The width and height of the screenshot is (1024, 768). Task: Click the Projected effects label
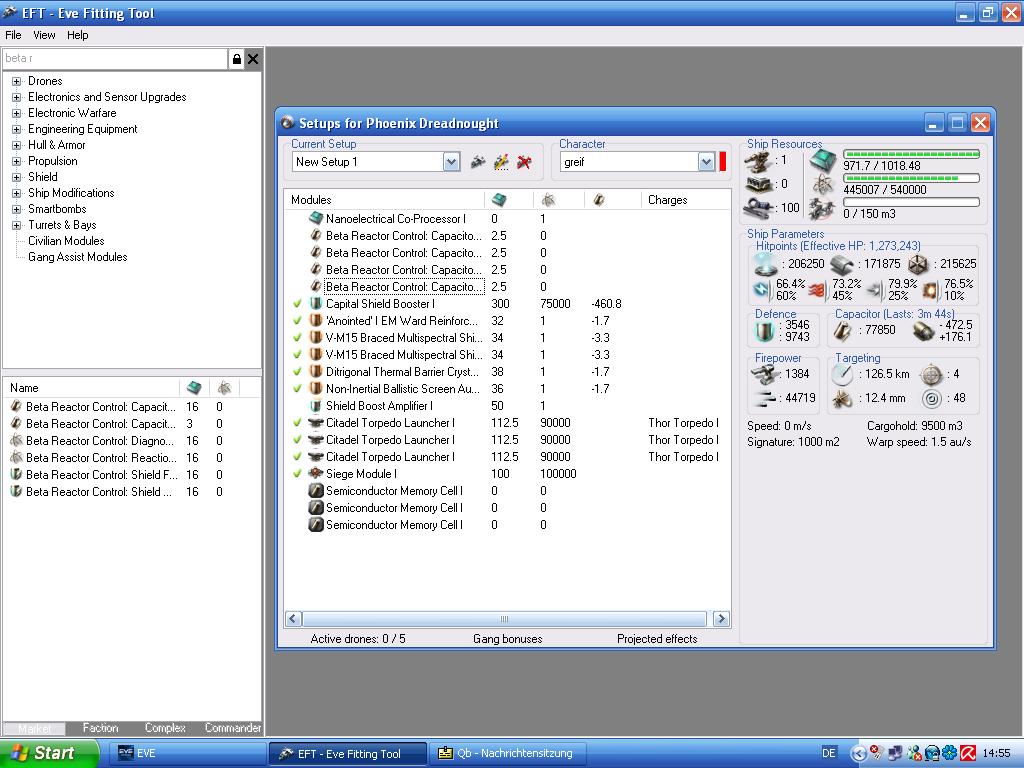657,639
